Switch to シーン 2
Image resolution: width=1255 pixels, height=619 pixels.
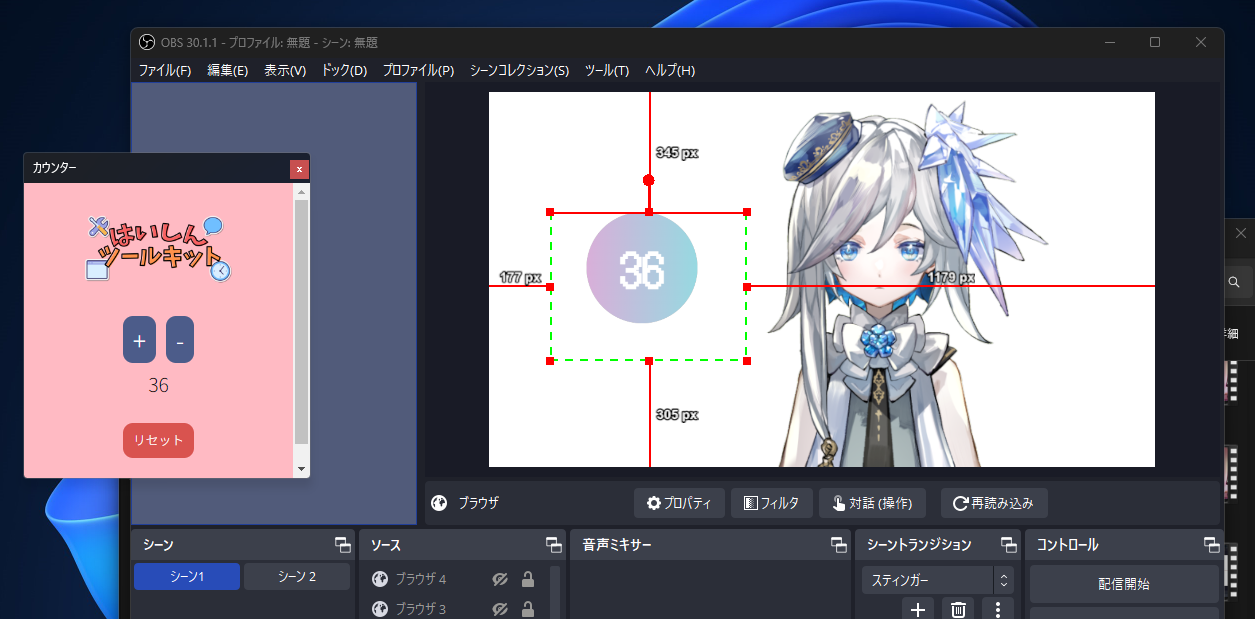click(x=296, y=576)
